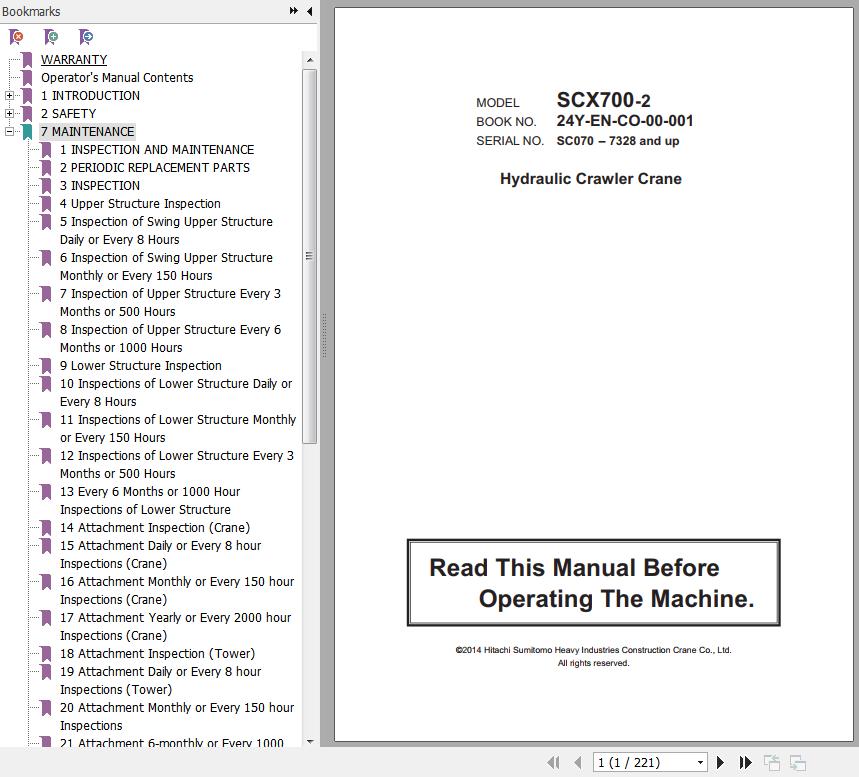The width and height of the screenshot is (859, 777).
Task: Click the expand-all double arrow in Bookmarks header
Action: click(294, 11)
